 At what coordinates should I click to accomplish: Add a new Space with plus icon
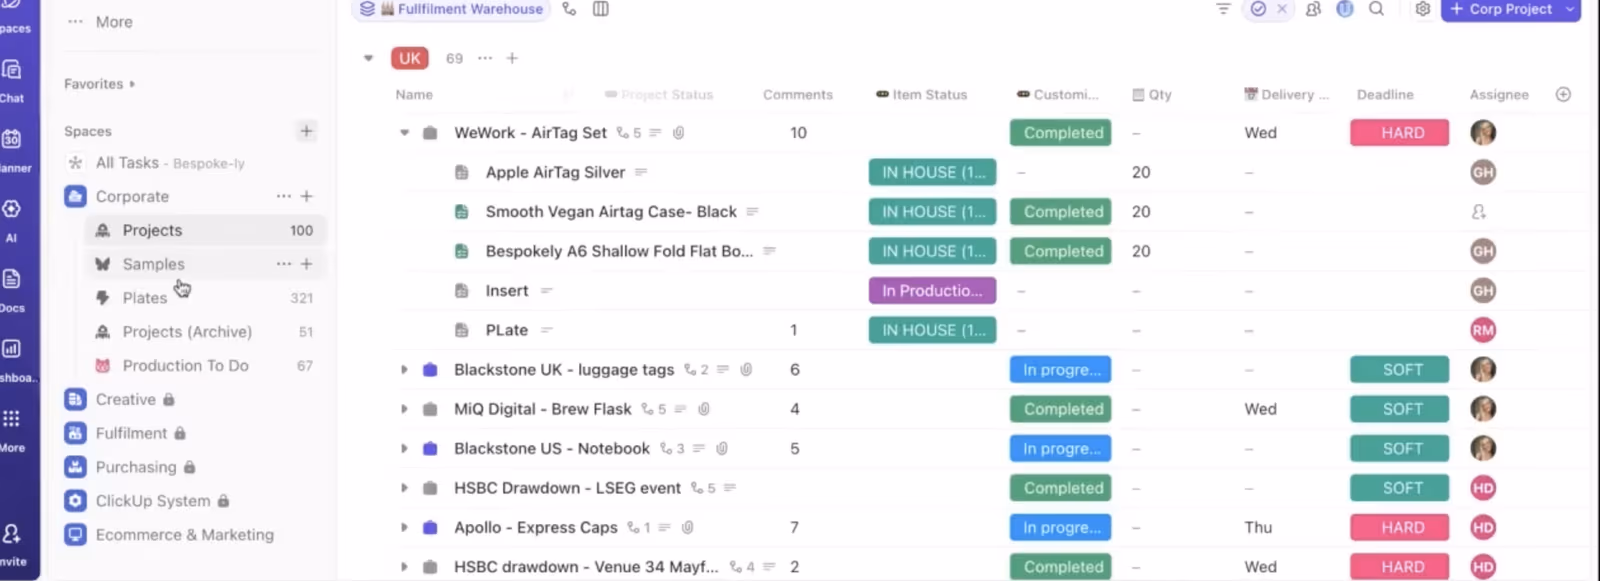pos(307,131)
